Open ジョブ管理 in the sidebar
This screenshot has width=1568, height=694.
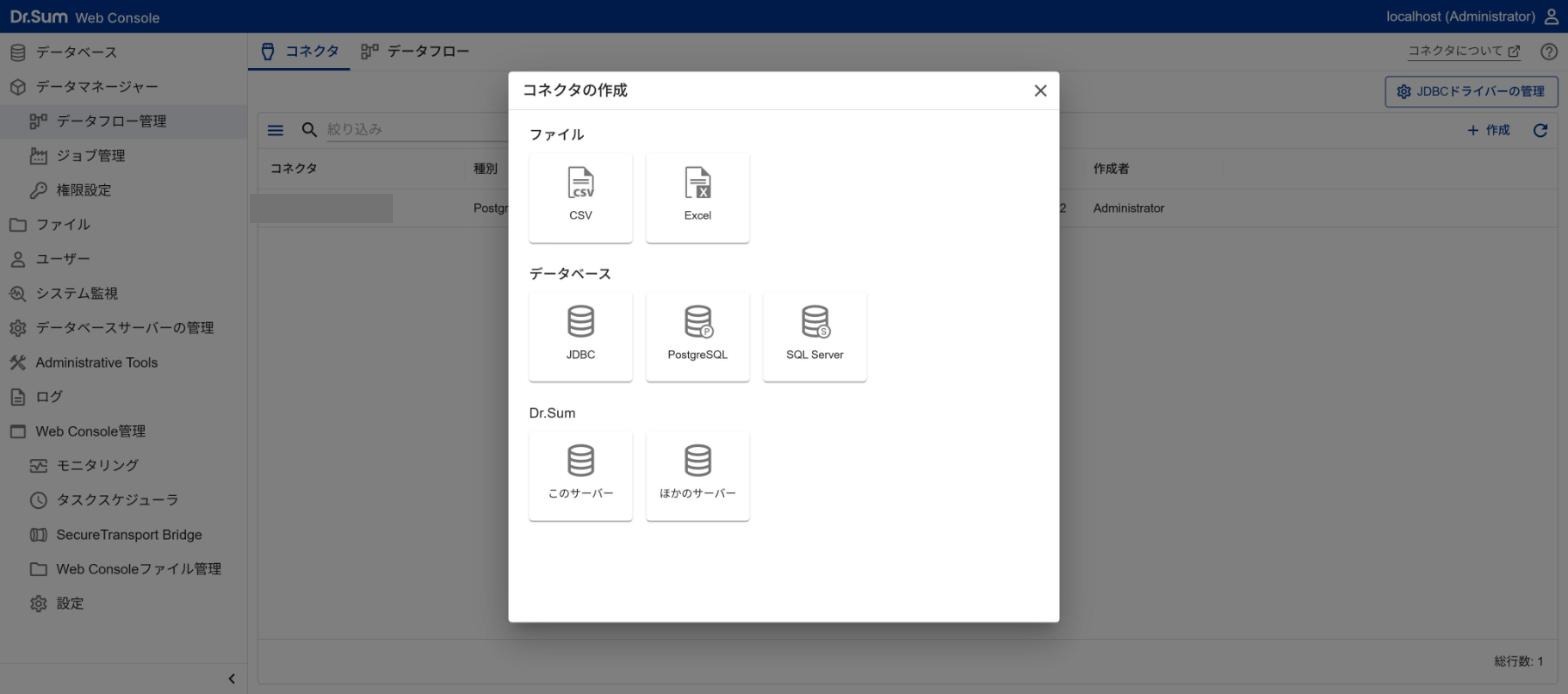coord(123,156)
